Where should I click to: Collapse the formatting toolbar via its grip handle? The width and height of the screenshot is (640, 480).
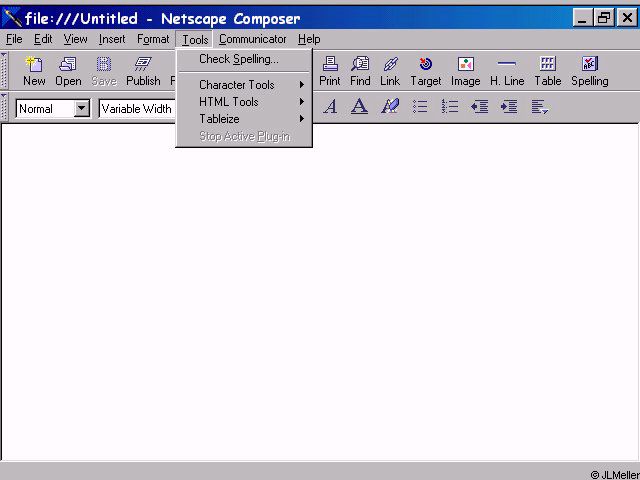pyautogui.click(x=4, y=107)
